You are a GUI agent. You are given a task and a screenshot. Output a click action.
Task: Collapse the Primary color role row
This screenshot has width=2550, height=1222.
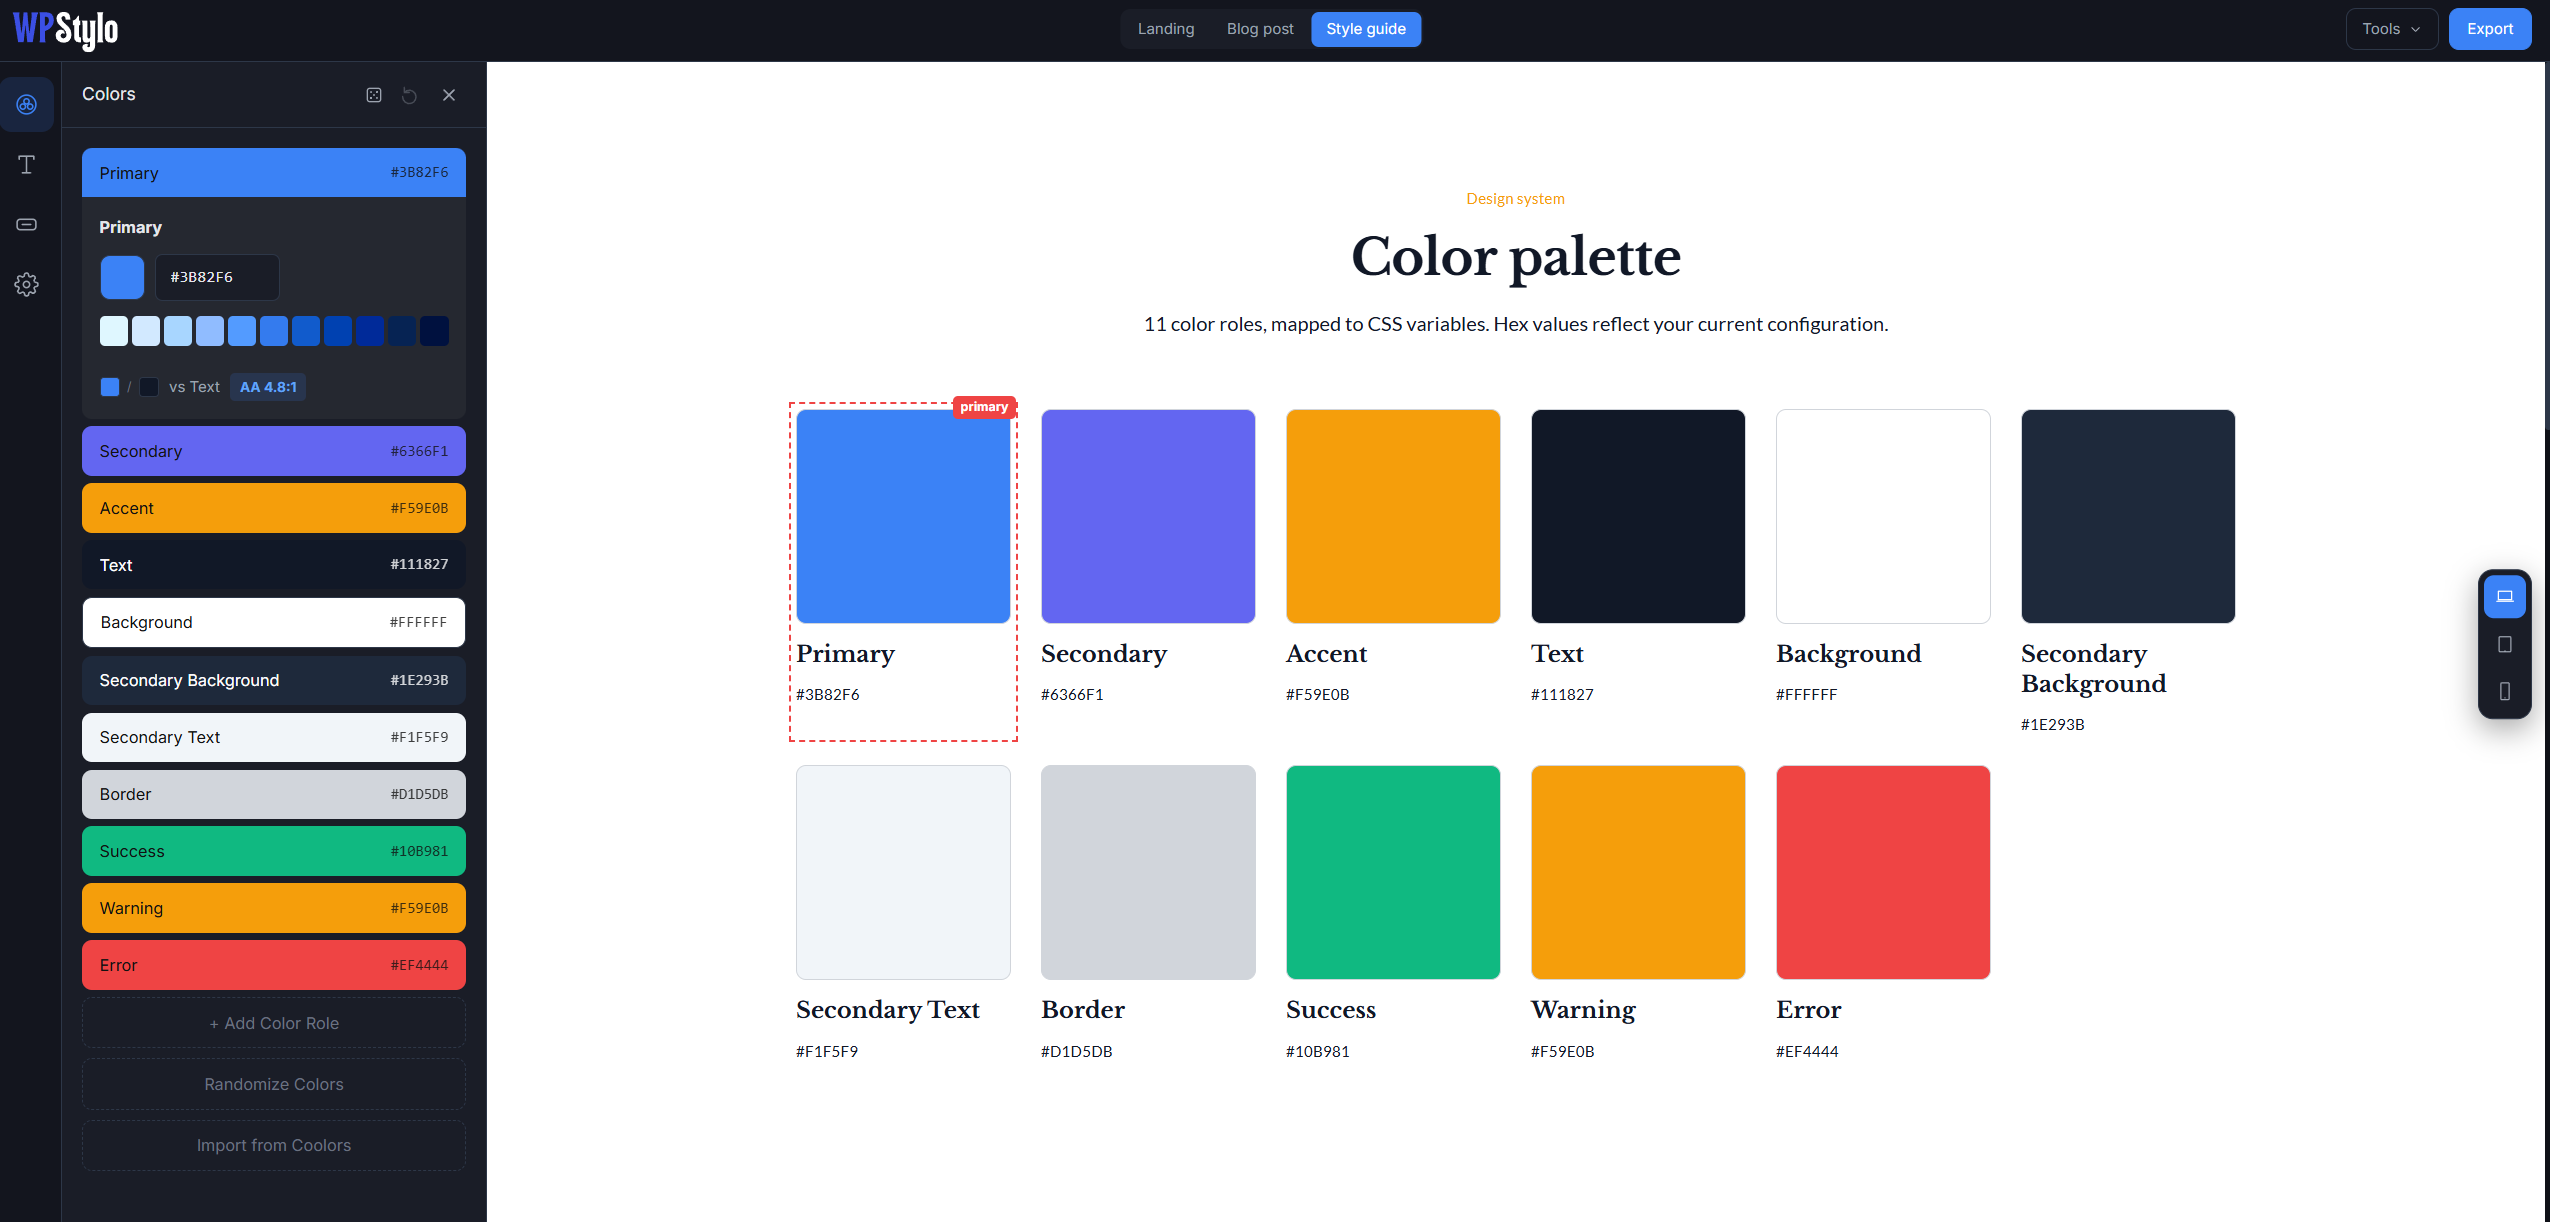[x=274, y=173]
